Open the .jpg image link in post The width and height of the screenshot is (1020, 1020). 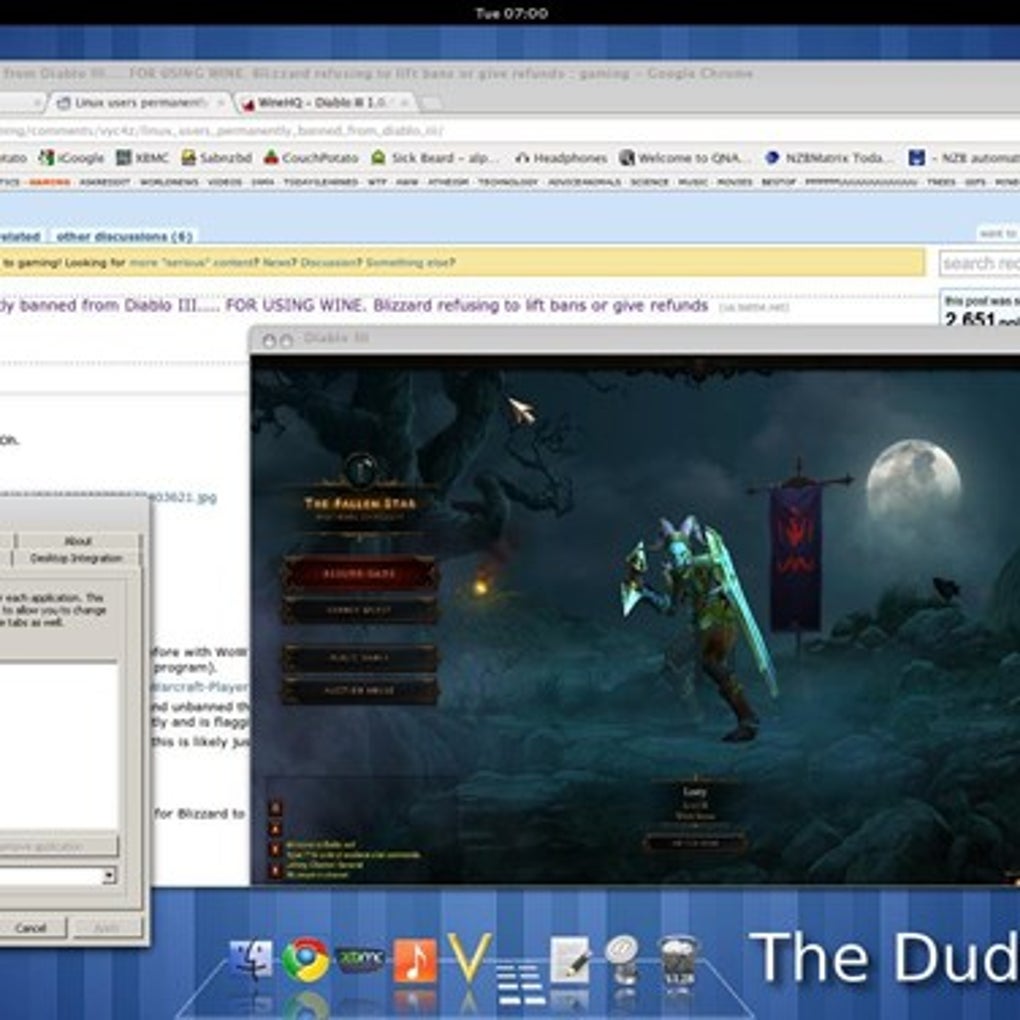183,497
